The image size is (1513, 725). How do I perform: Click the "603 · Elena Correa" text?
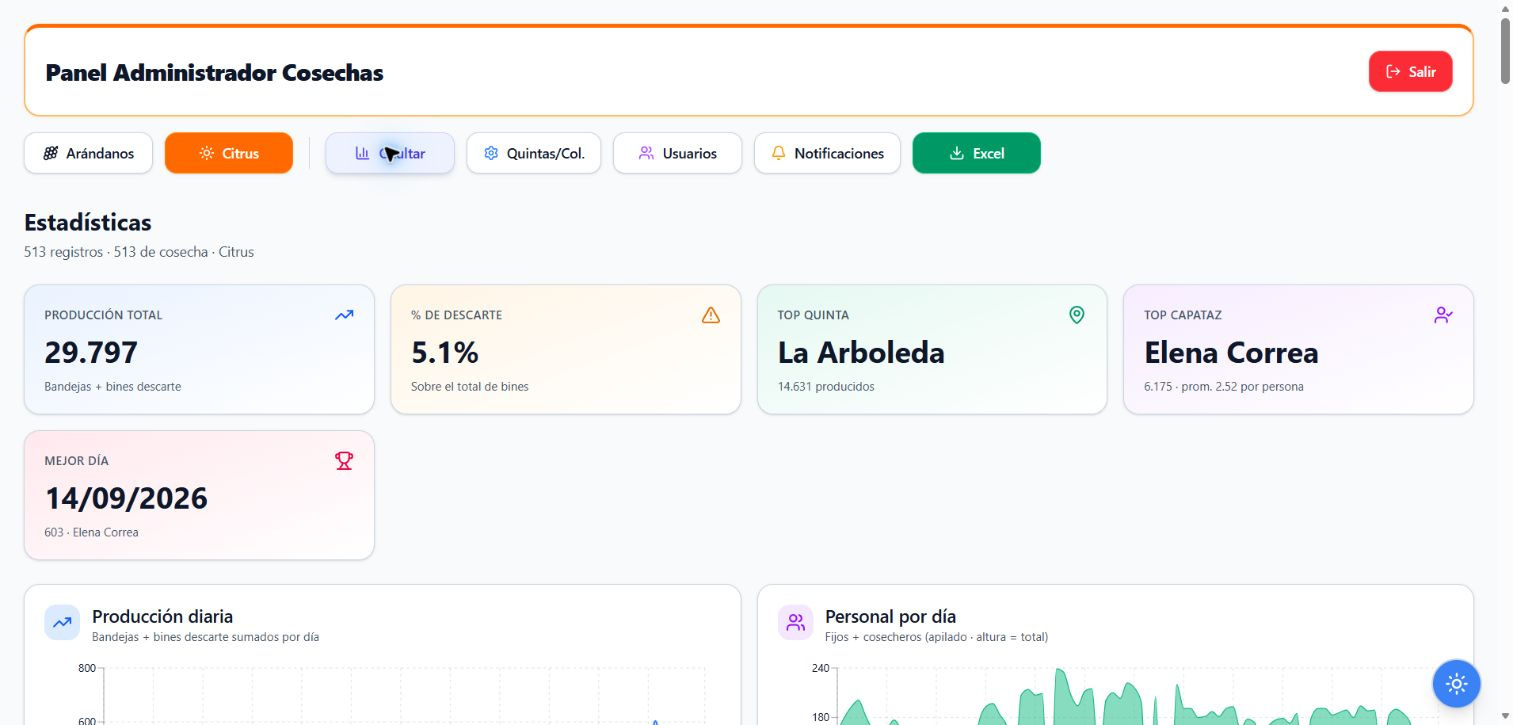[x=92, y=532]
